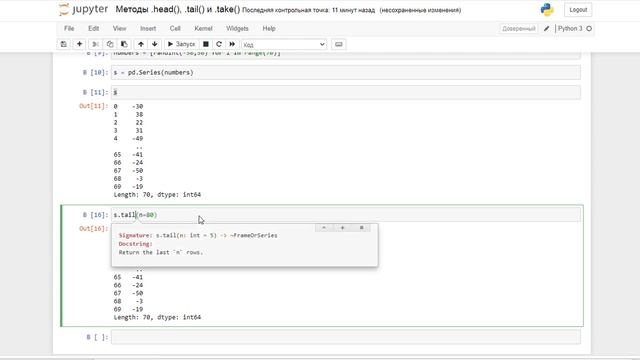
Task: Rename the notebook title Методы .head()
Action: [x=178, y=9]
